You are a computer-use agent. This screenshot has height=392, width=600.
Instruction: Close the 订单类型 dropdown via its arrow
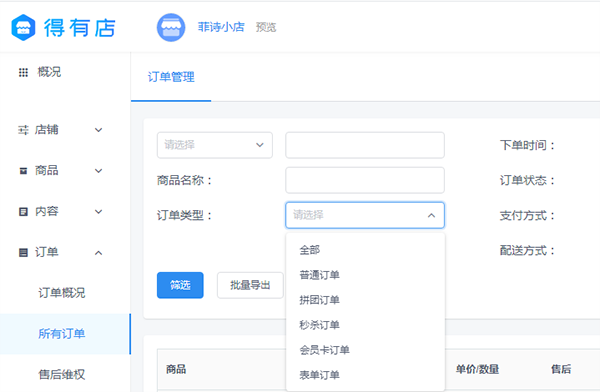click(x=431, y=216)
